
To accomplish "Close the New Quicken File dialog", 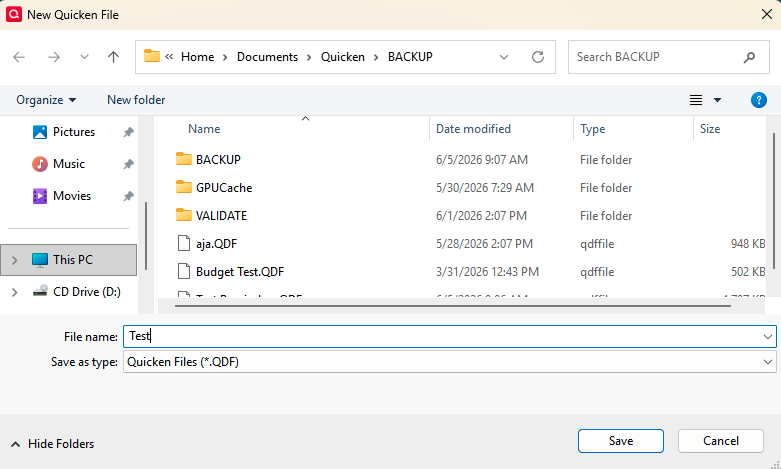I will 767,14.
